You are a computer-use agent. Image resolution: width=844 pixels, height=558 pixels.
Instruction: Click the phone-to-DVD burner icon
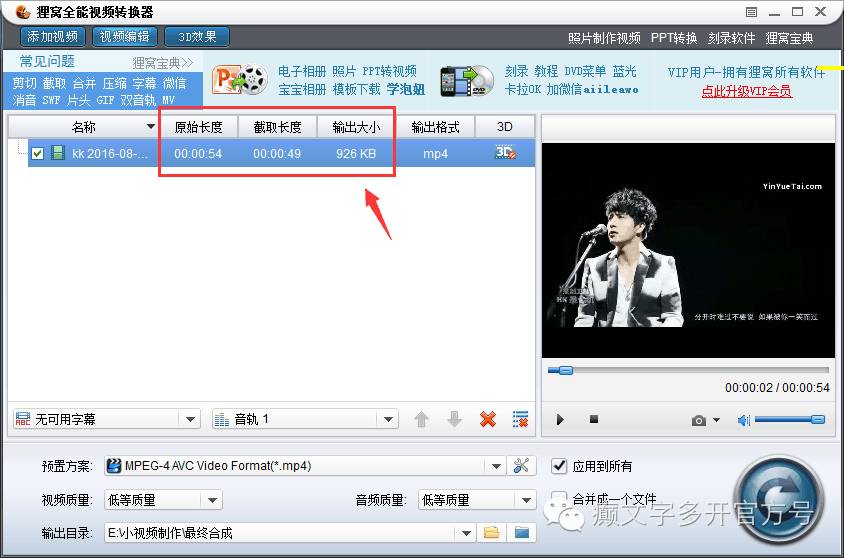coord(467,81)
